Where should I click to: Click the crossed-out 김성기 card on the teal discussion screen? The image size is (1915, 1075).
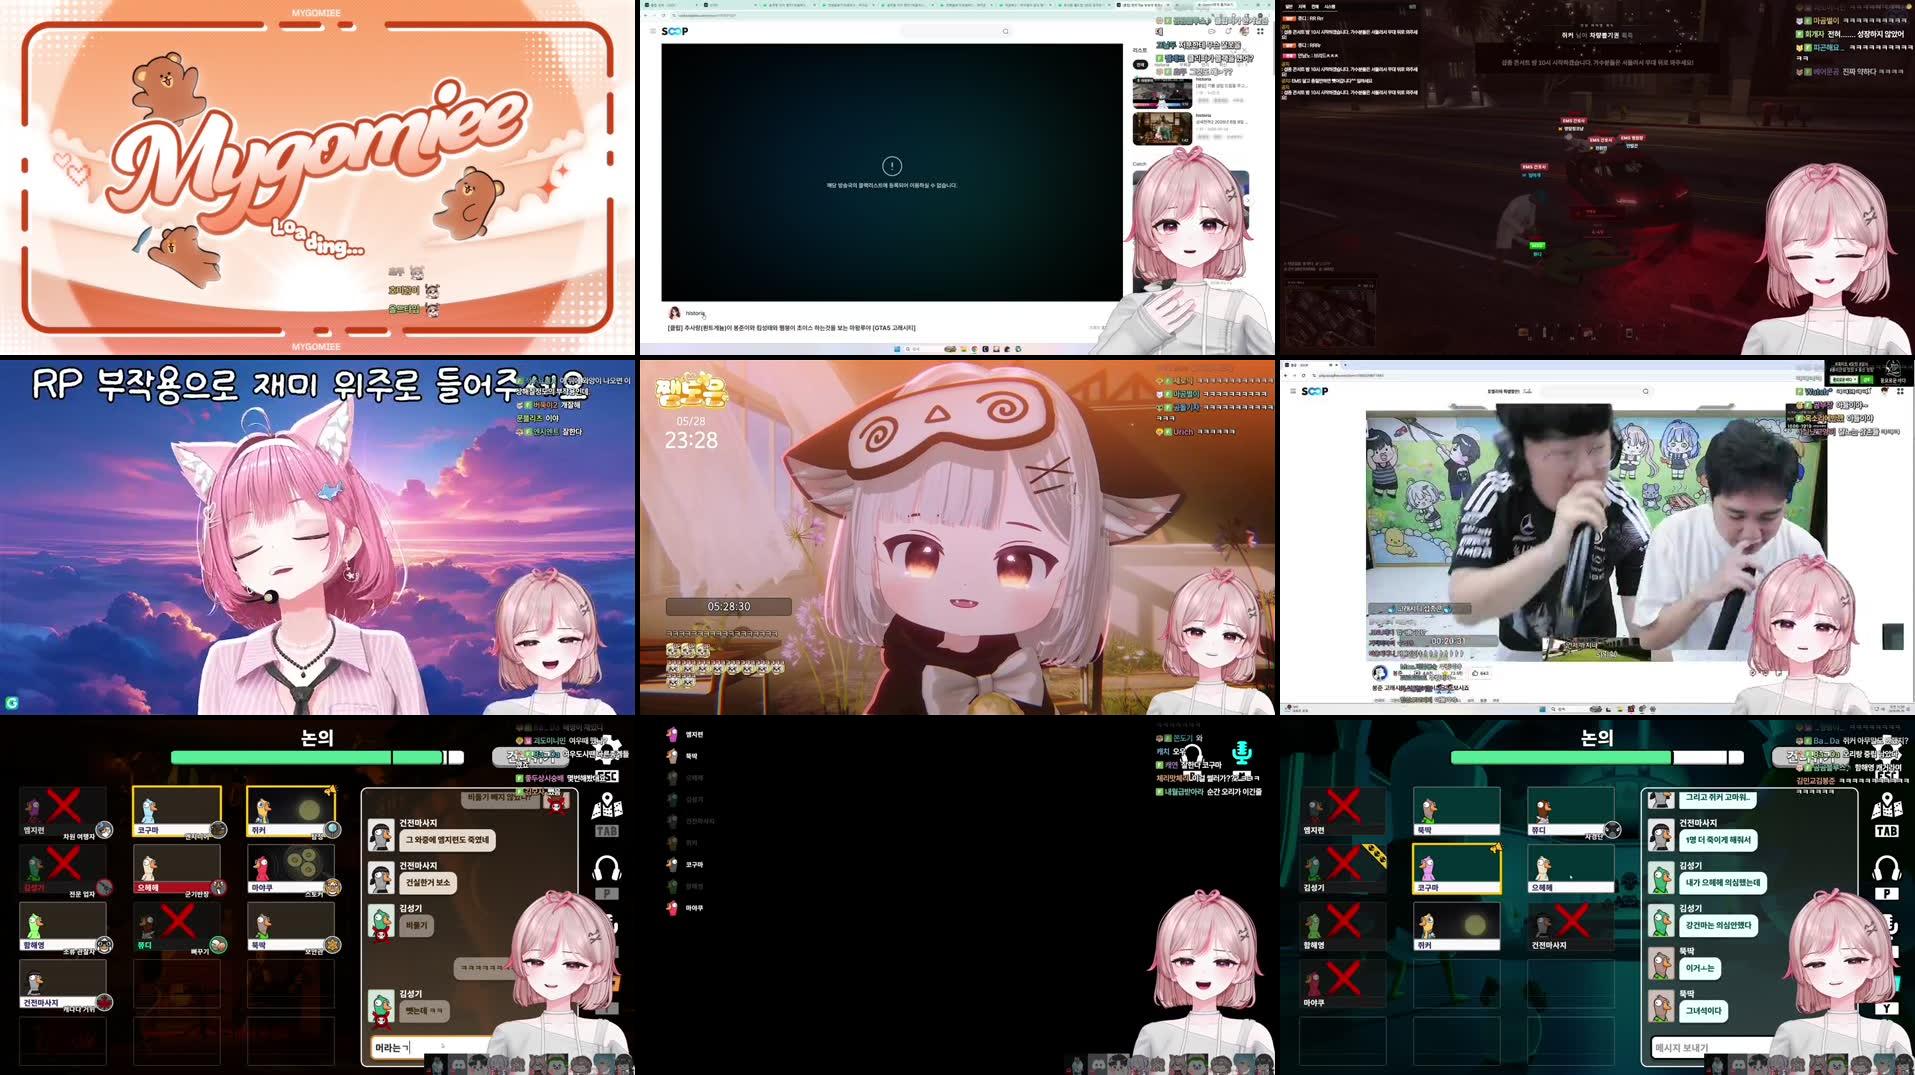[x=1342, y=869]
